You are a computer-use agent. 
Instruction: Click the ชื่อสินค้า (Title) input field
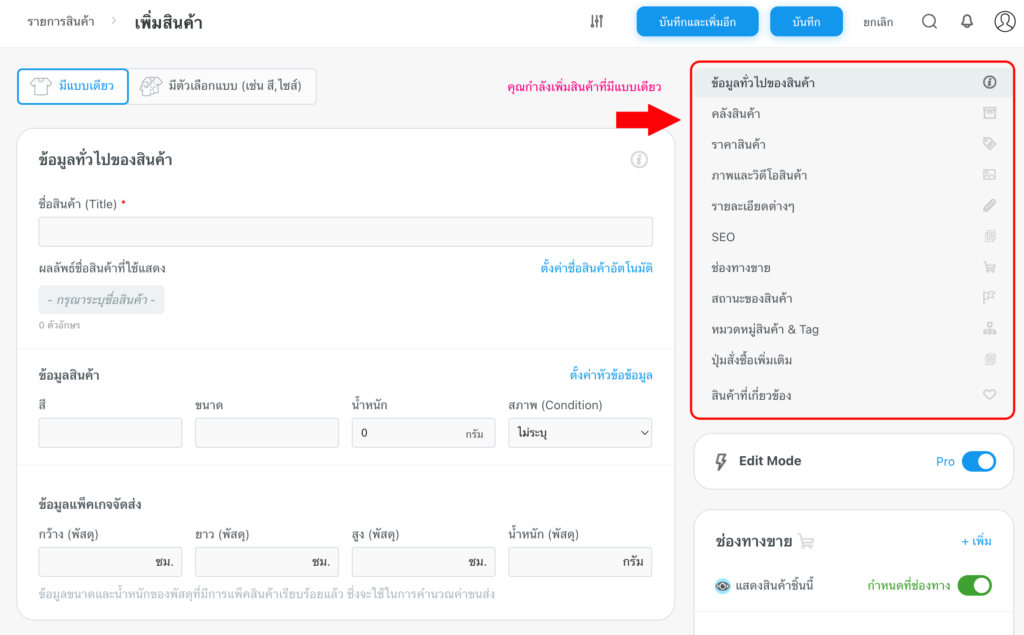tap(345, 232)
